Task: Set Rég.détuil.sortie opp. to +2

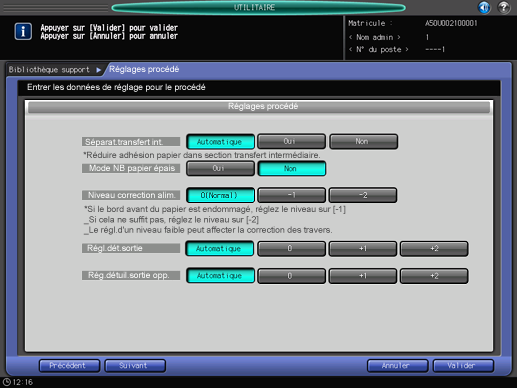Action: [x=434, y=276]
